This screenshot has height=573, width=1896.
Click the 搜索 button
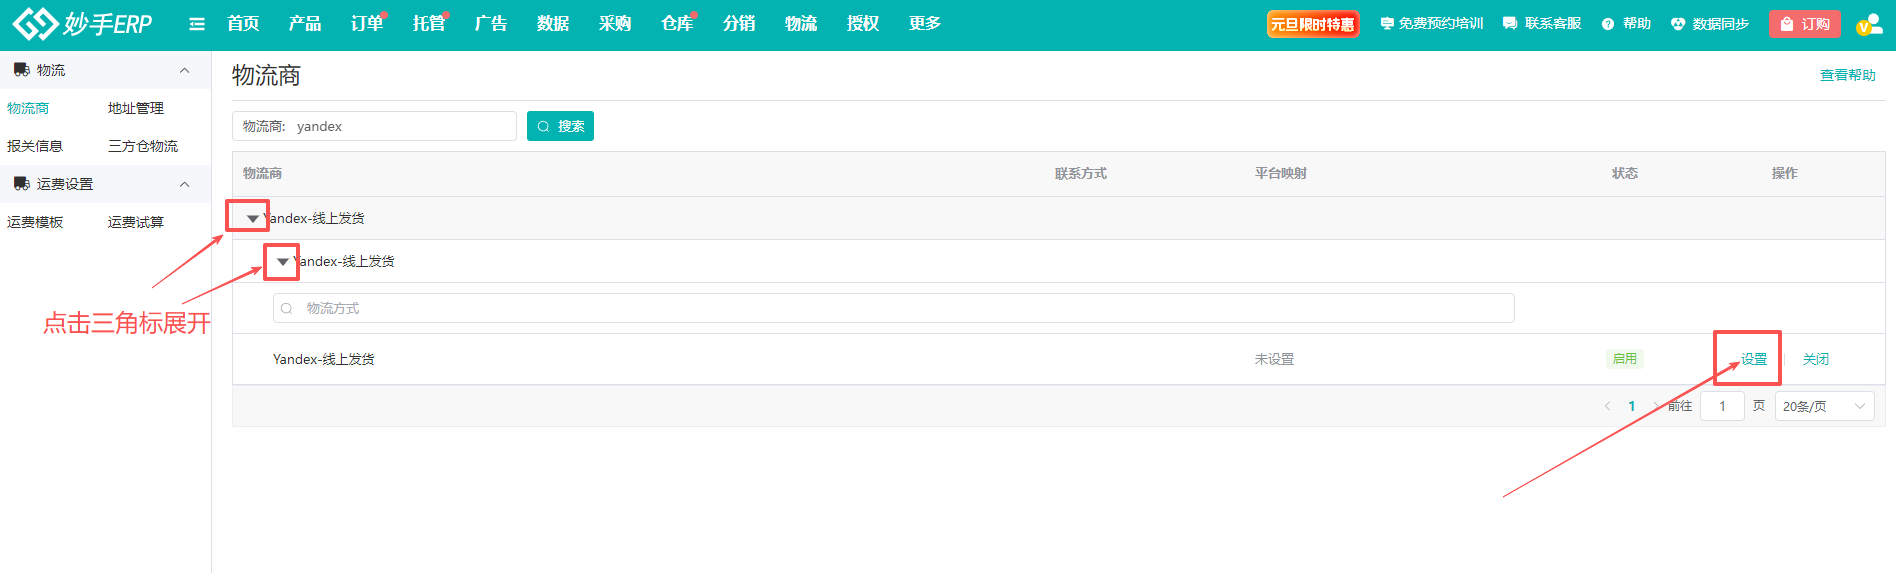pos(560,126)
